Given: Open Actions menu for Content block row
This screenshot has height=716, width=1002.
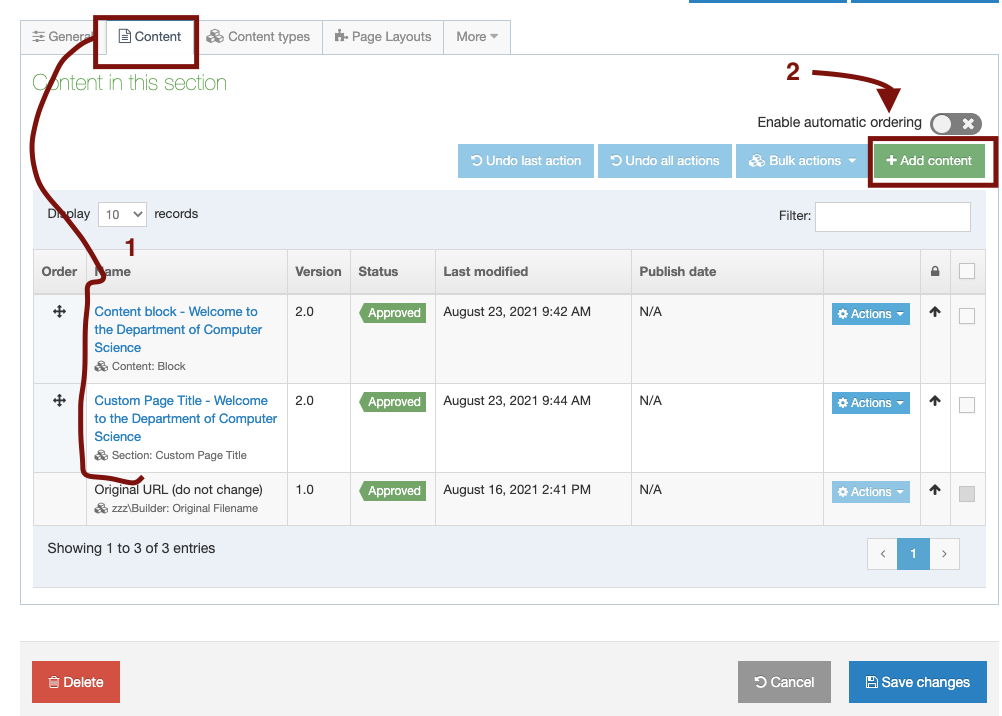Looking at the screenshot, I should [x=870, y=314].
